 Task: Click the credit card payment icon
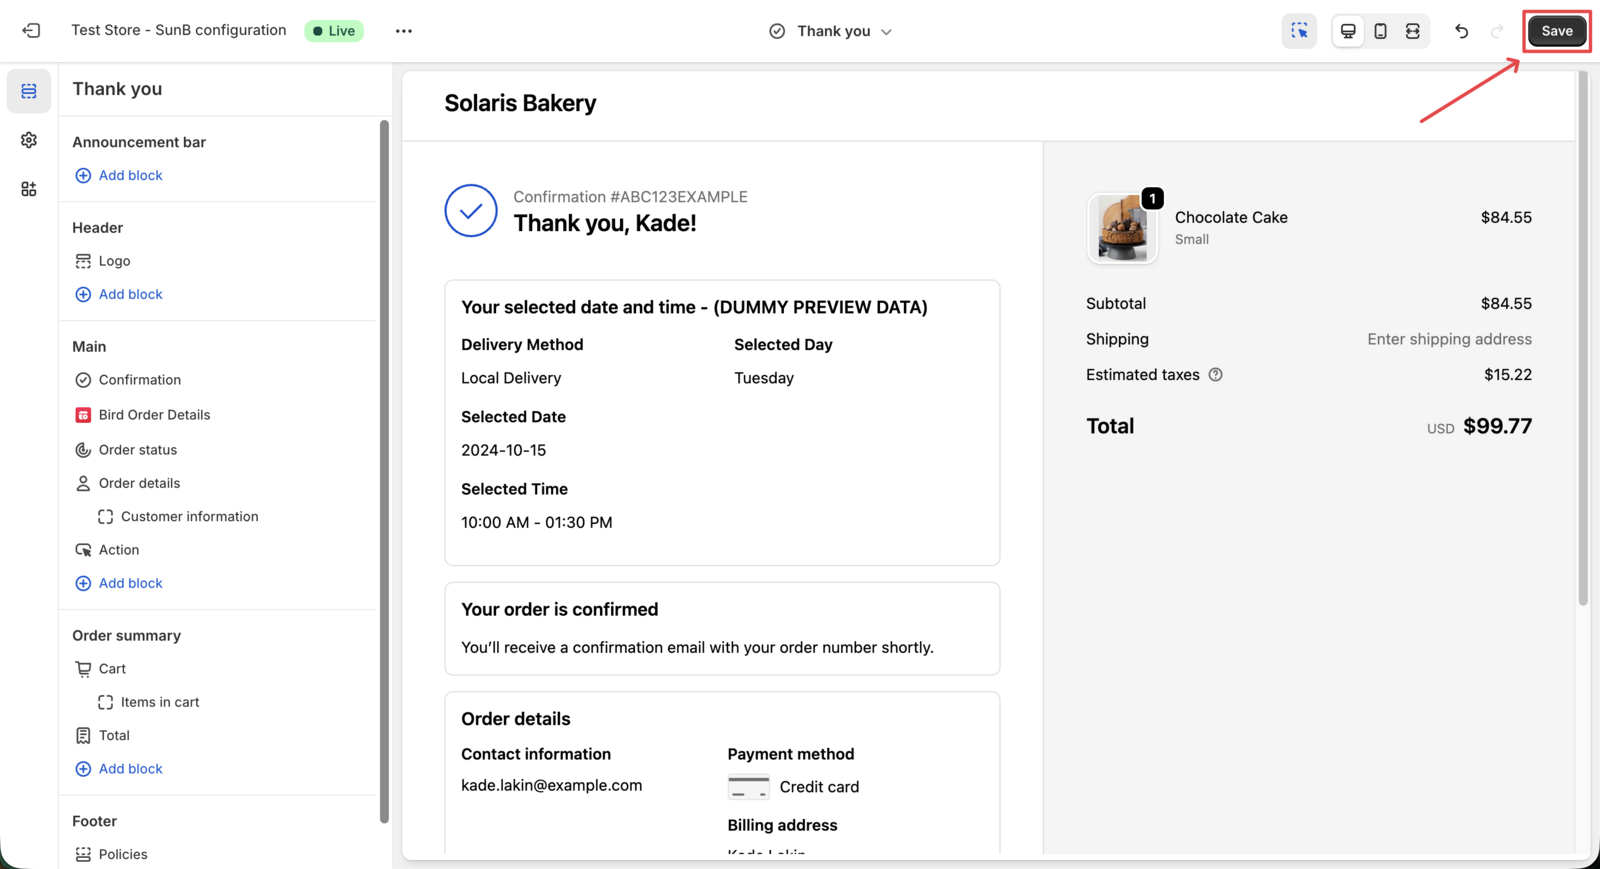coord(749,787)
